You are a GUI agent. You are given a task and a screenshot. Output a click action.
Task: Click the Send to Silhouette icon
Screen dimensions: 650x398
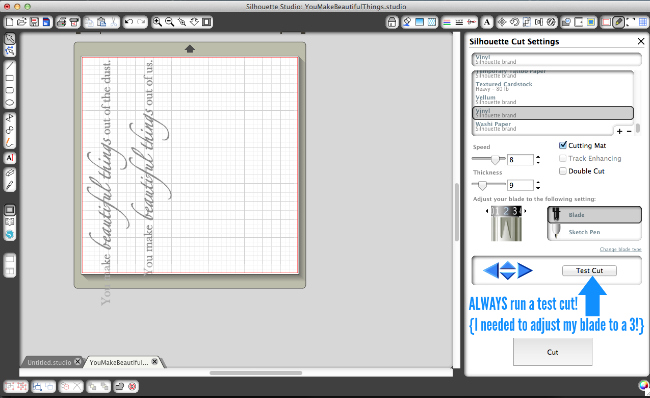pyautogui.click(x=74, y=22)
